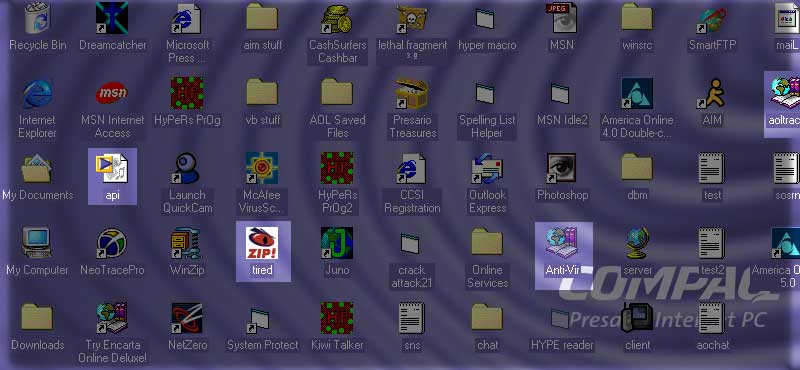This screenshot has height=370, width=800.
Task: Open the test2 text file icon
Action: [x=712, y=243]
